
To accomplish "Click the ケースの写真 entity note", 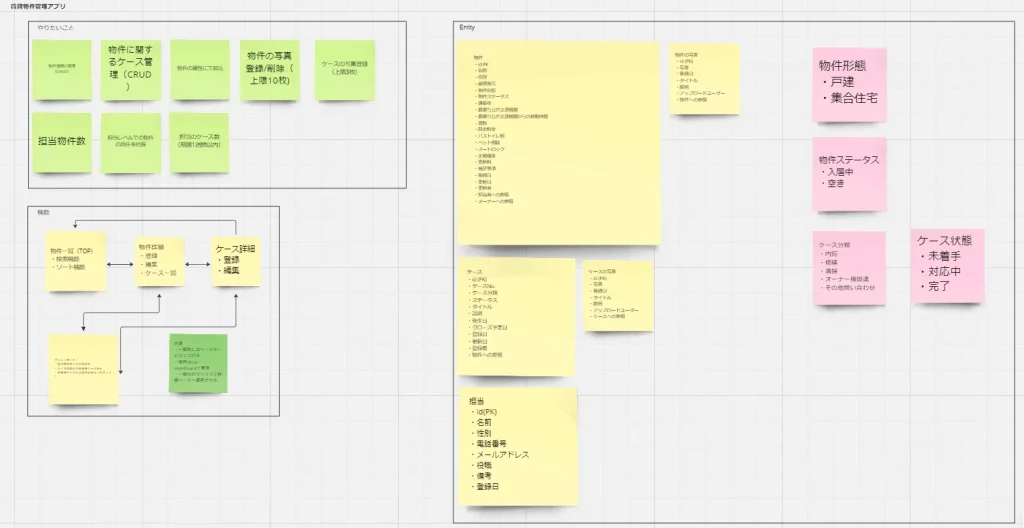I will coord(618,296).
